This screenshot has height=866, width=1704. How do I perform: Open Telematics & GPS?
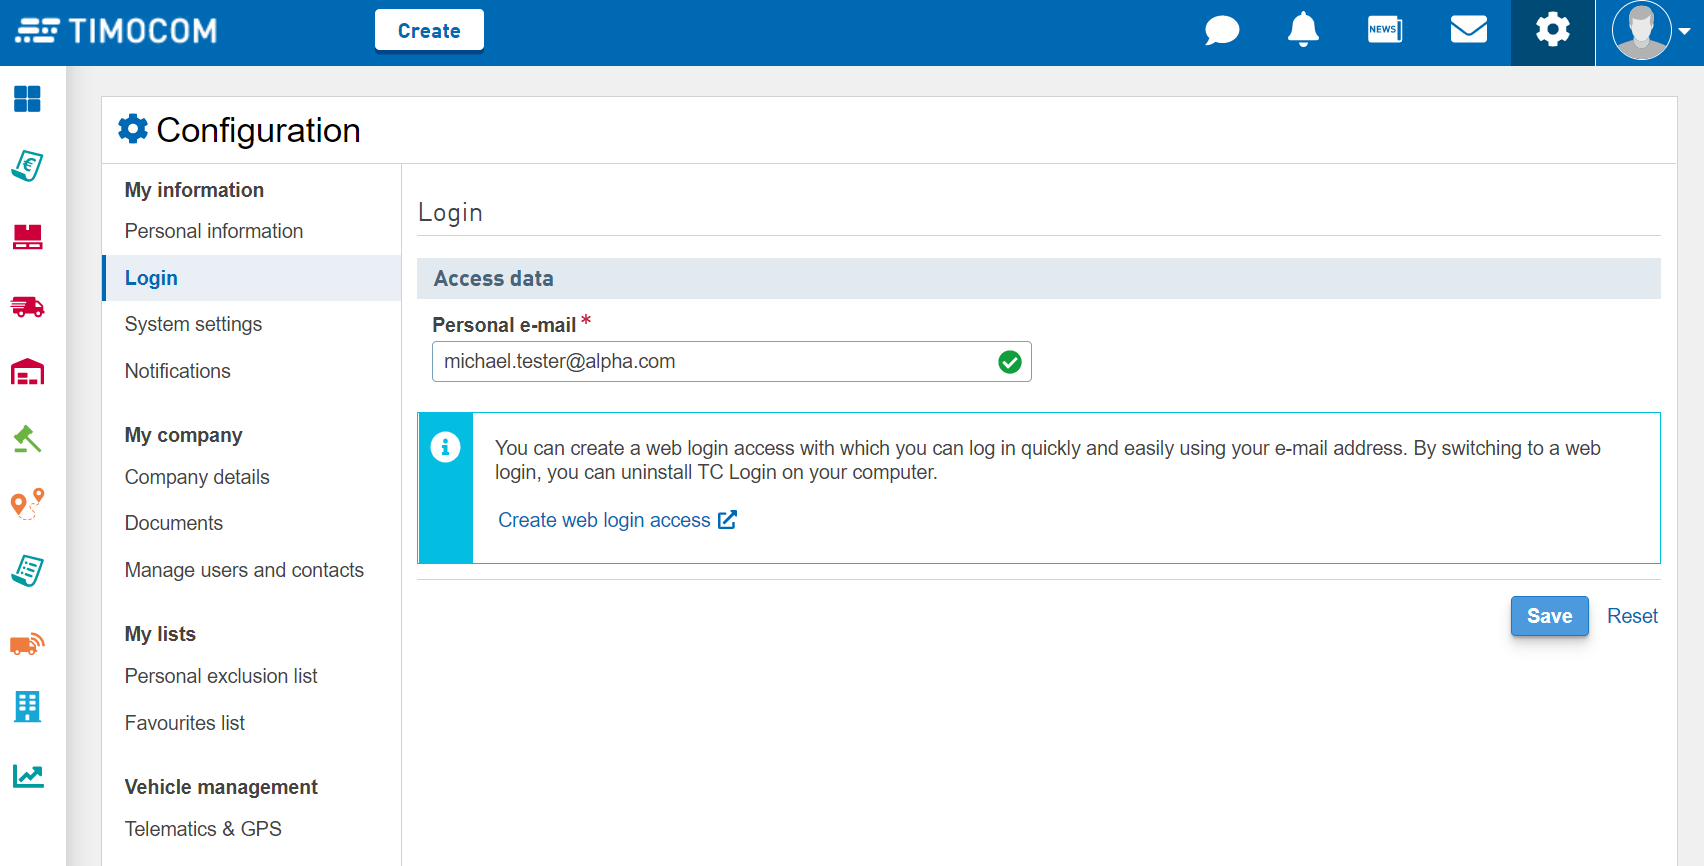point(203,829)
